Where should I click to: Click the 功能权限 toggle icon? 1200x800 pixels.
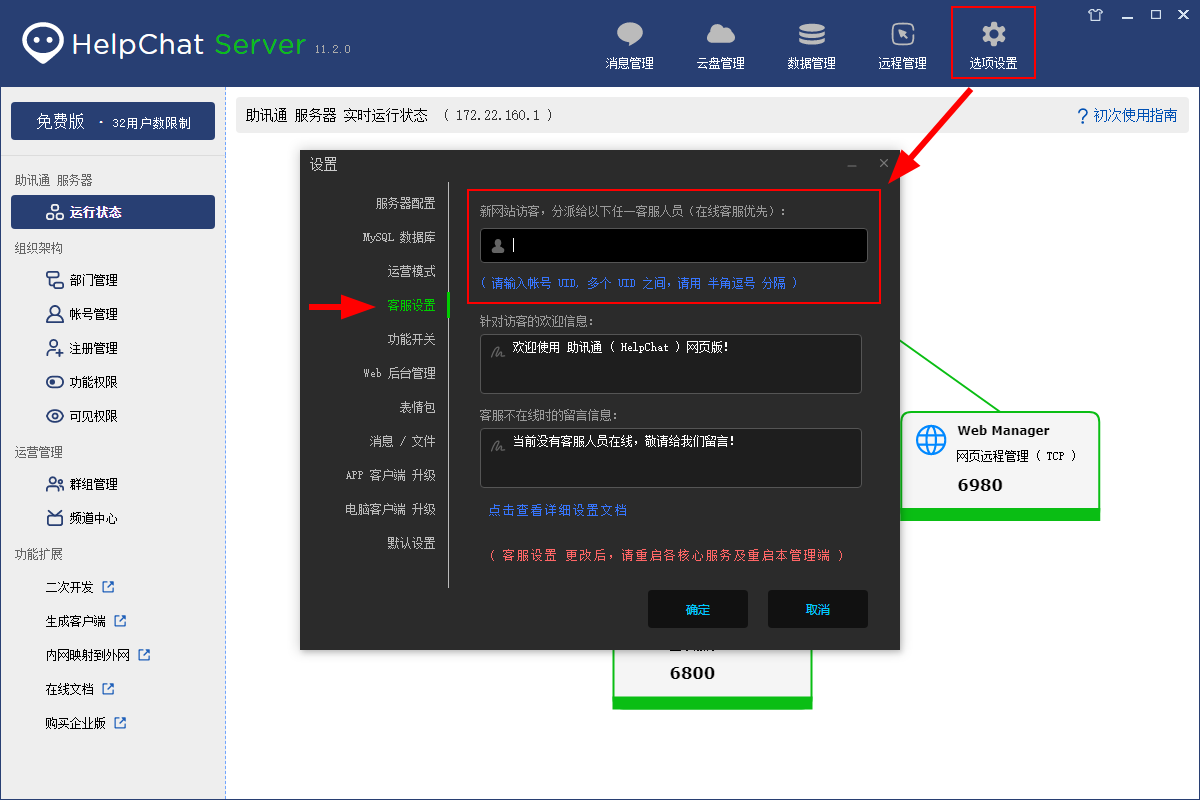coord(55,382)
